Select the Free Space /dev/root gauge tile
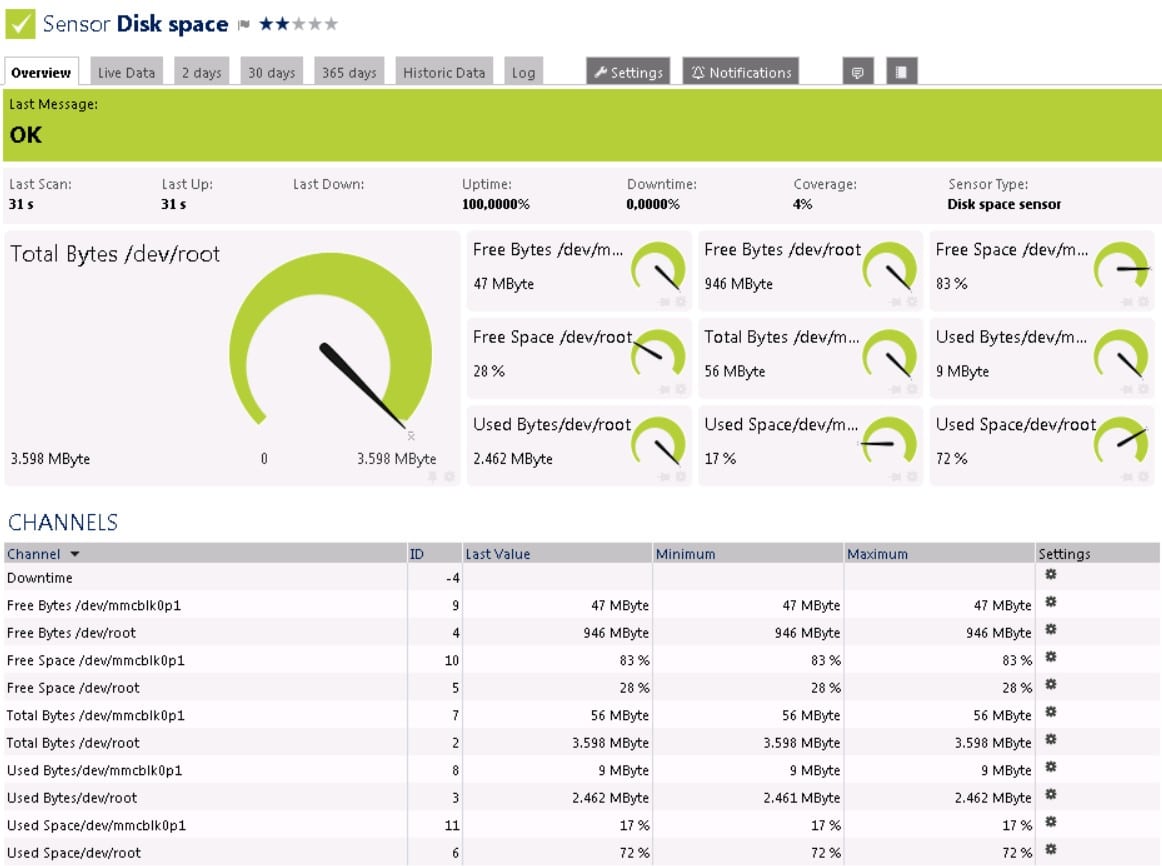Viewport: 1162px width, 866px height. pyautogui.click(x=580, y=359)
